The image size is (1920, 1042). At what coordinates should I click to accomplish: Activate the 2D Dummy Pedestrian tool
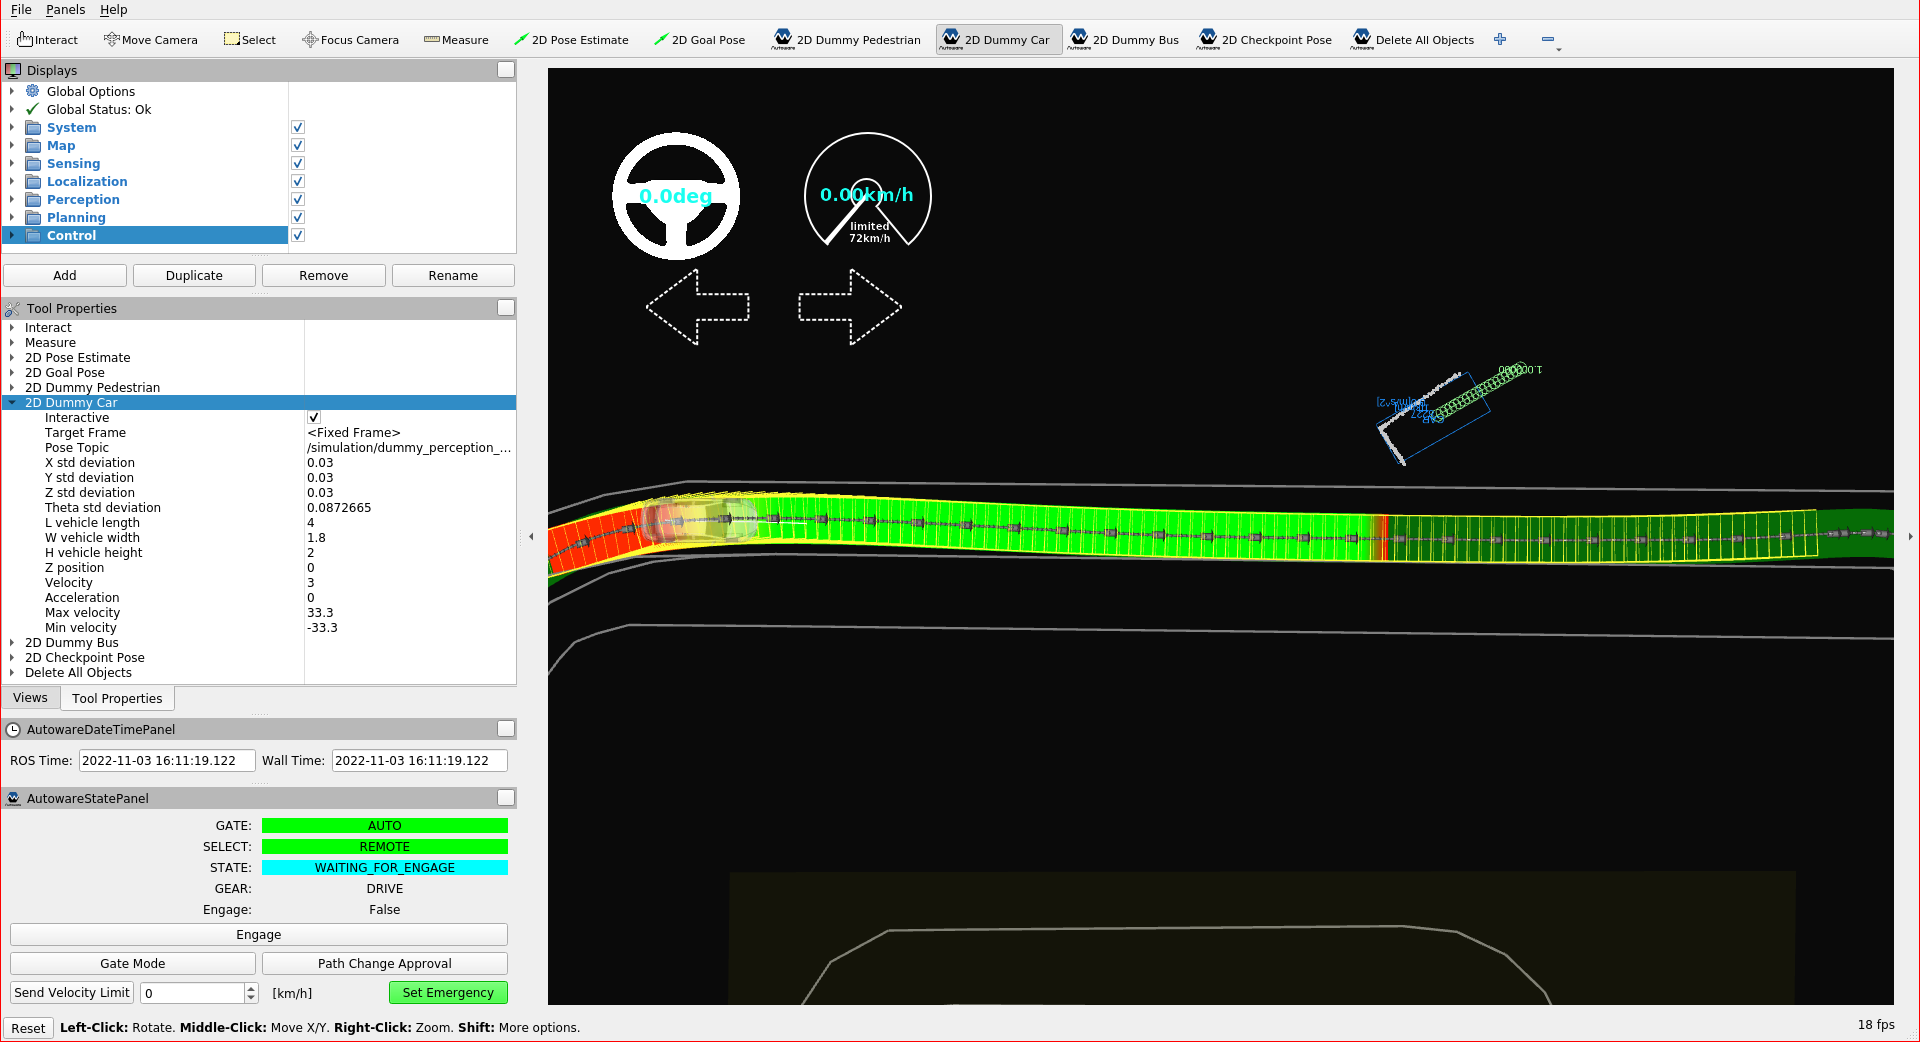[846, 39]
